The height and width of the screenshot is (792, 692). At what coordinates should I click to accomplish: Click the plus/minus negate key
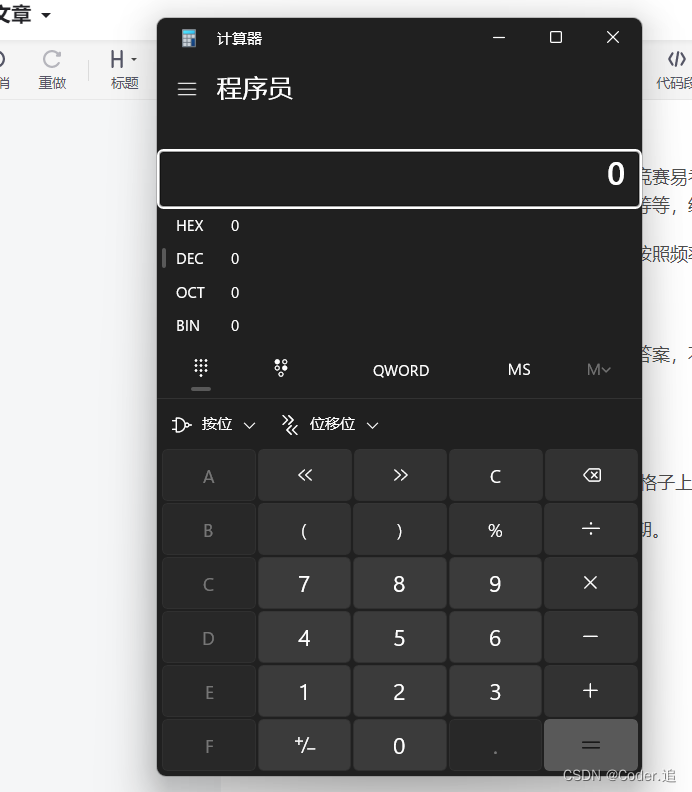point(305,746)
